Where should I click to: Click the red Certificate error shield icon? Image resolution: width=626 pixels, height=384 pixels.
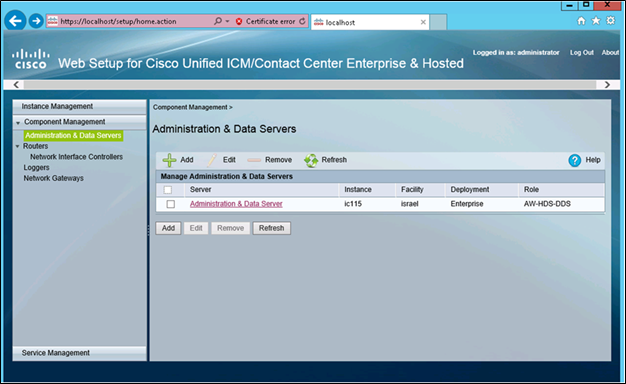(x=239, y=22)
